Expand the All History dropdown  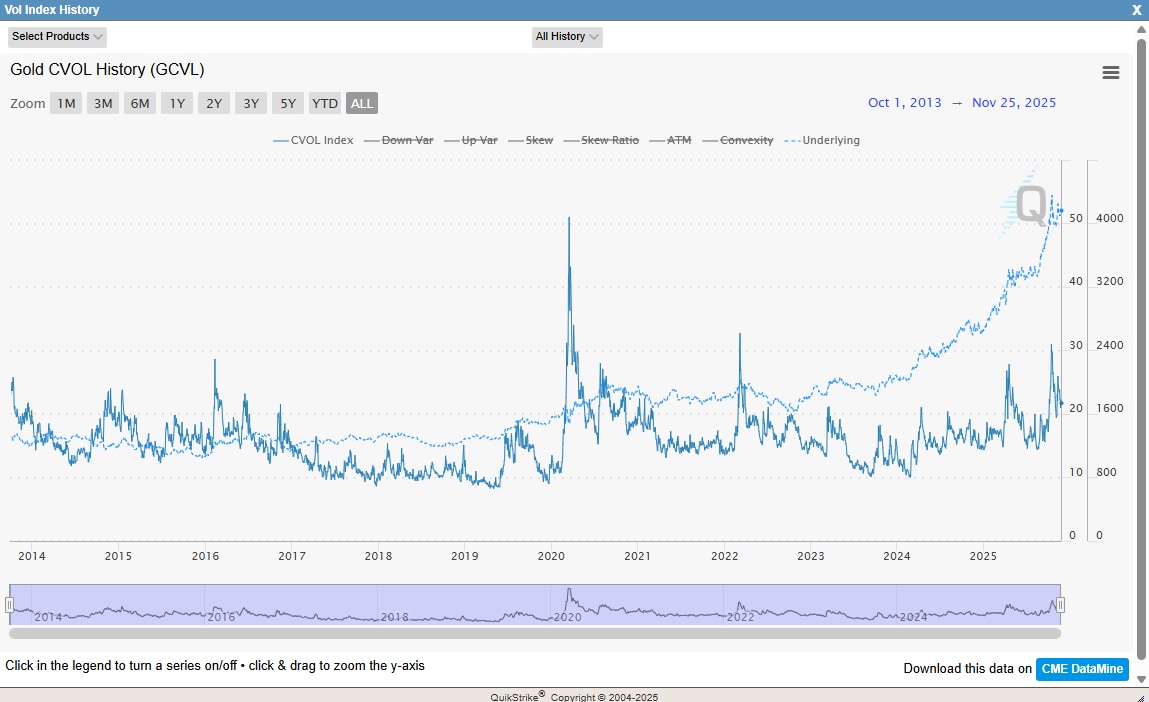click(567, 37)
